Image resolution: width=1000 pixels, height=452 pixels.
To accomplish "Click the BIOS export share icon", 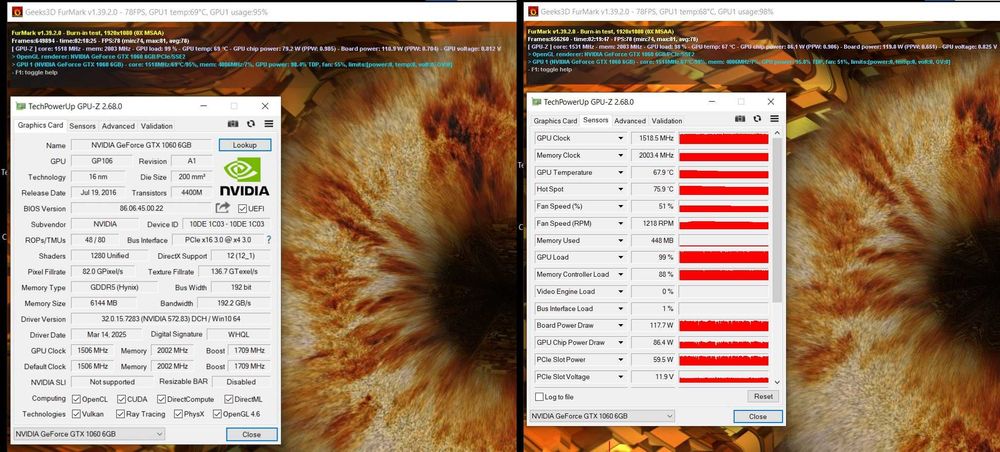I will click(x=223, y=208).
